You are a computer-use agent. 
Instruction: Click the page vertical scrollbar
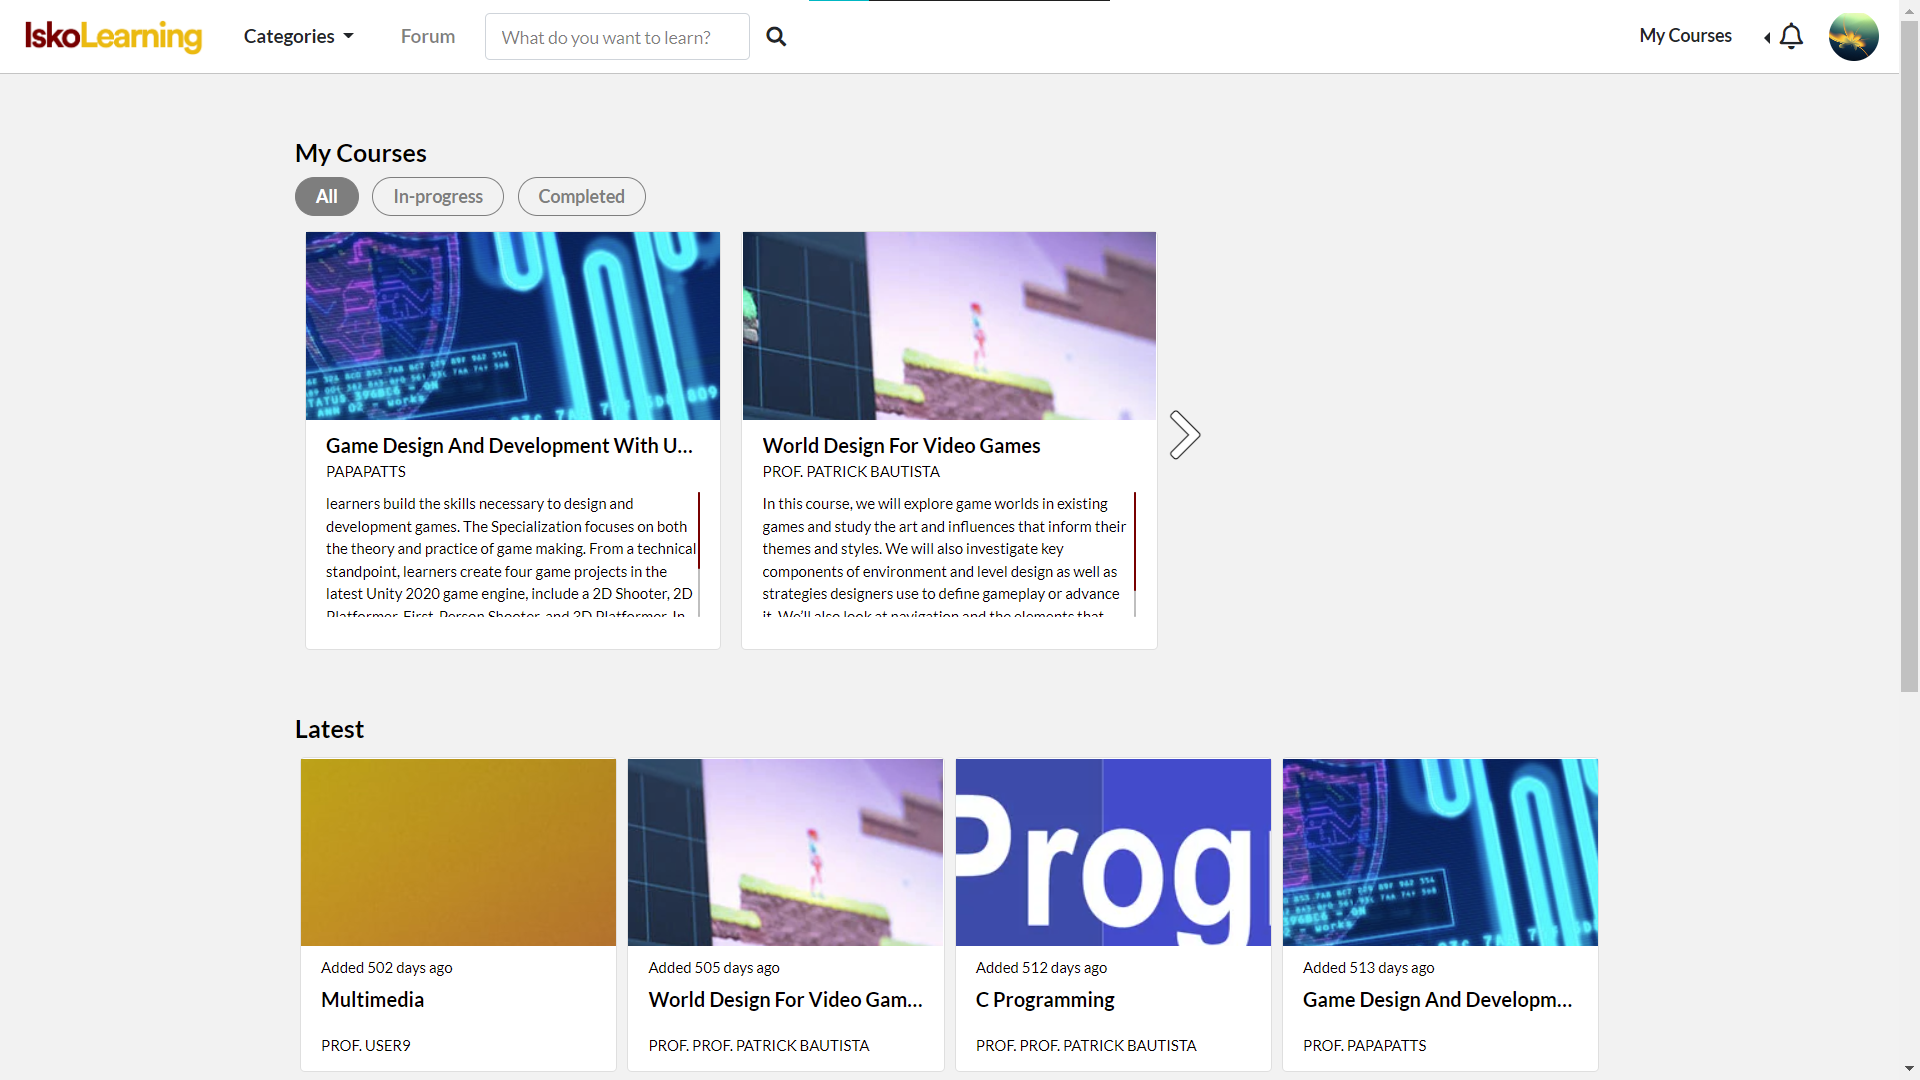pos(1910,356)
